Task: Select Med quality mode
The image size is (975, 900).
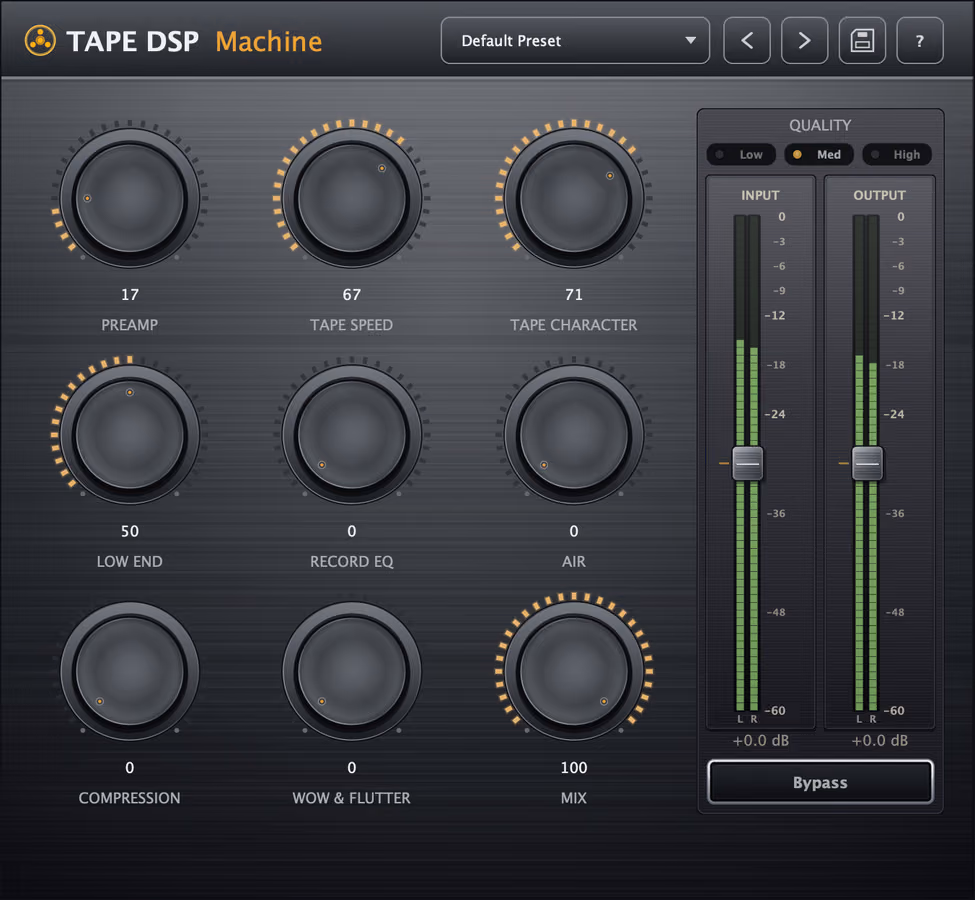Action: pyautogui.click(x=819, y=154)
